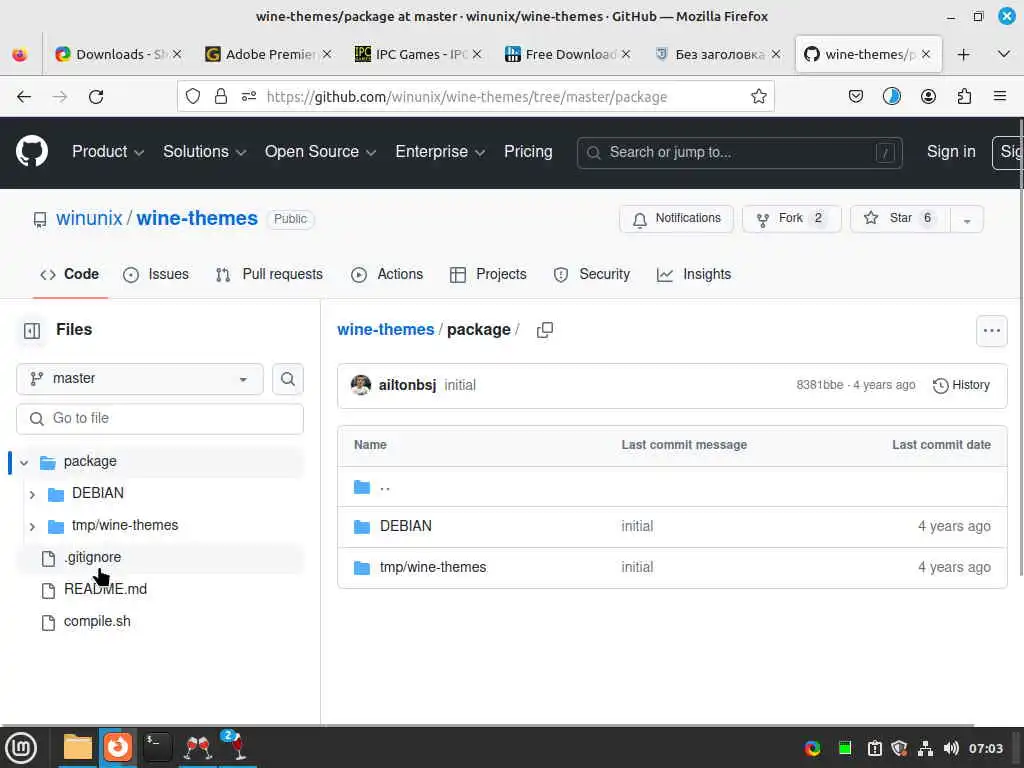1024x768 pixels.
Task: Open tracking protection shield icon
Action: coord(193,97)
